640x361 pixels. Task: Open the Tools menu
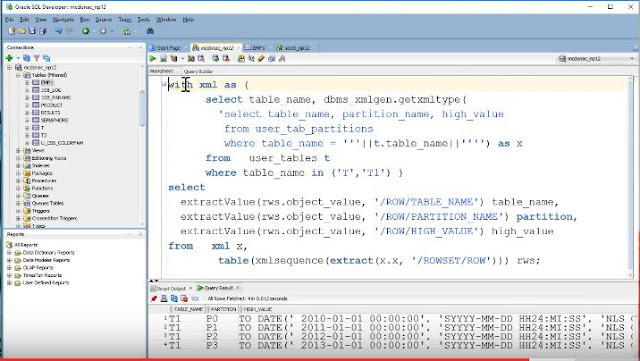click(x=143, y=20)
